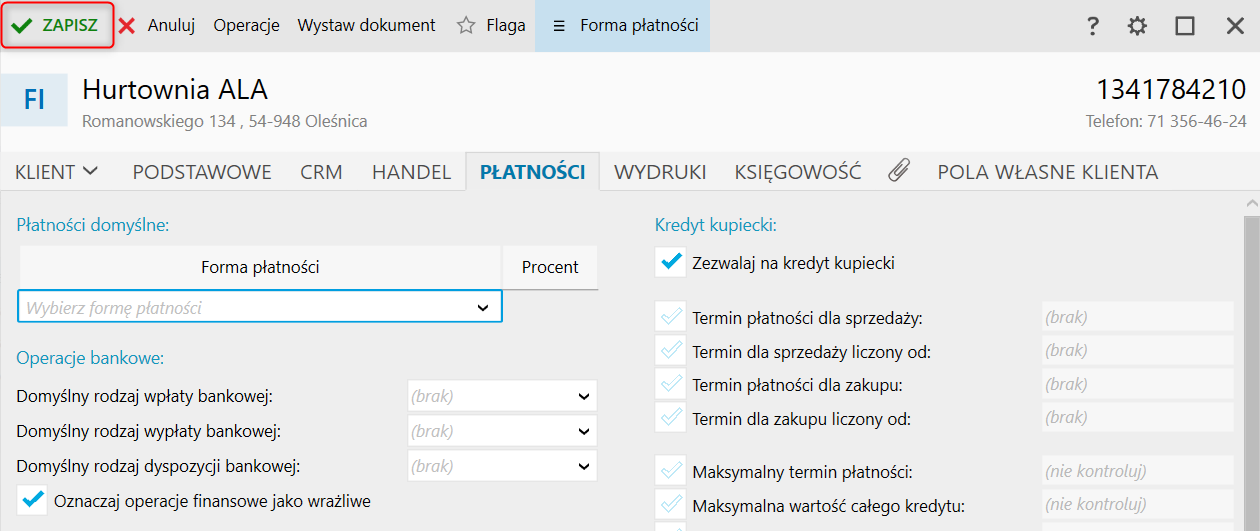1260x531 pixels.
Task: Open the gear settings icon
Action: [1137, 26]
